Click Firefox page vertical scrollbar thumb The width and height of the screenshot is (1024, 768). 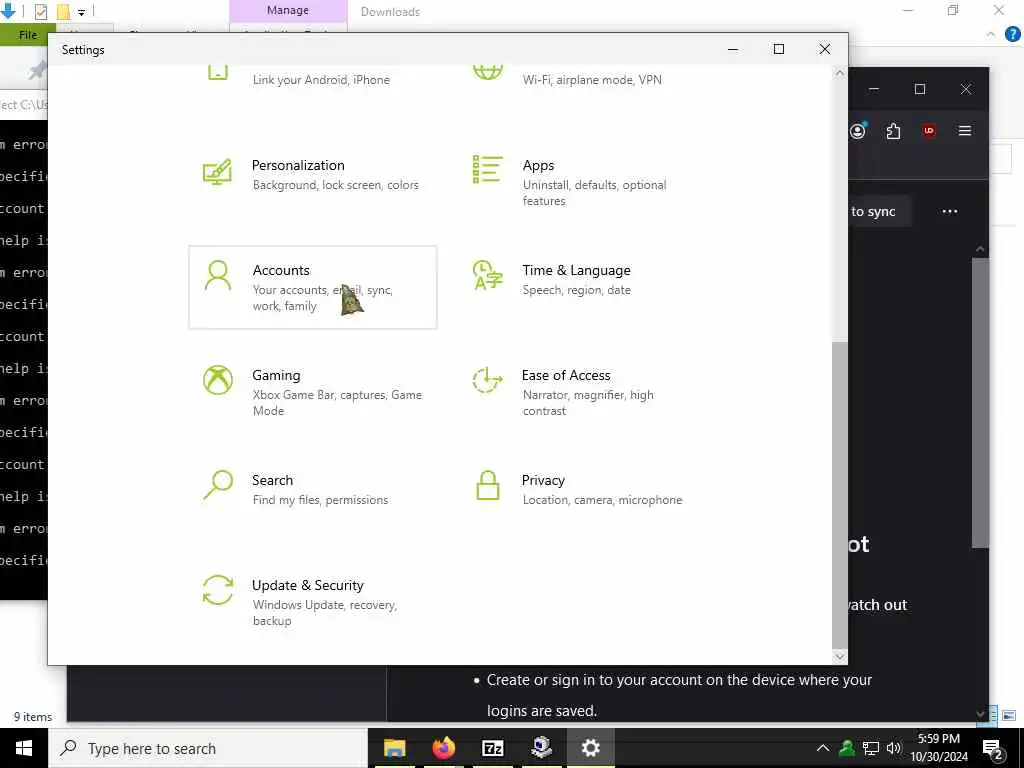[980, 403]
